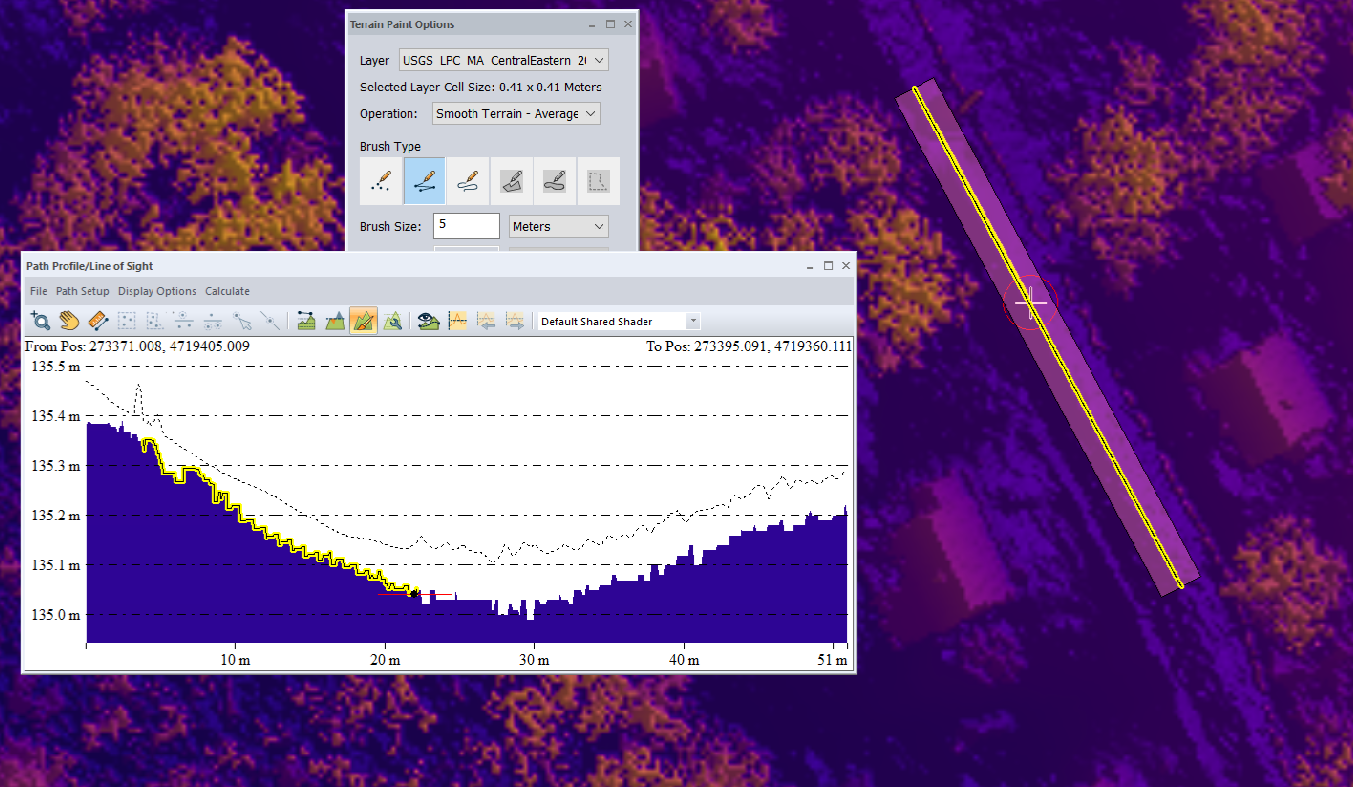
Task: Click the grayed diagonal line vertex icon
Action: (x=270, y=321)
